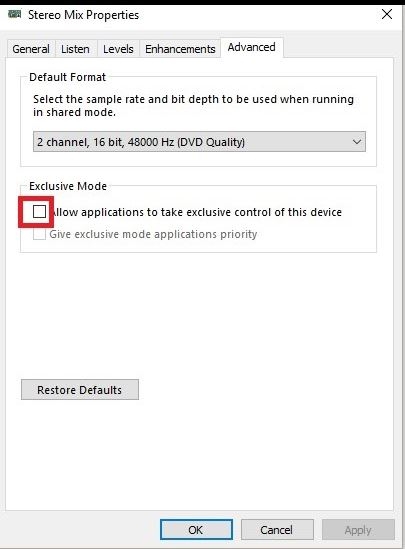
Task: Click the Stereo Mix Properties title text
Action: 83,15
